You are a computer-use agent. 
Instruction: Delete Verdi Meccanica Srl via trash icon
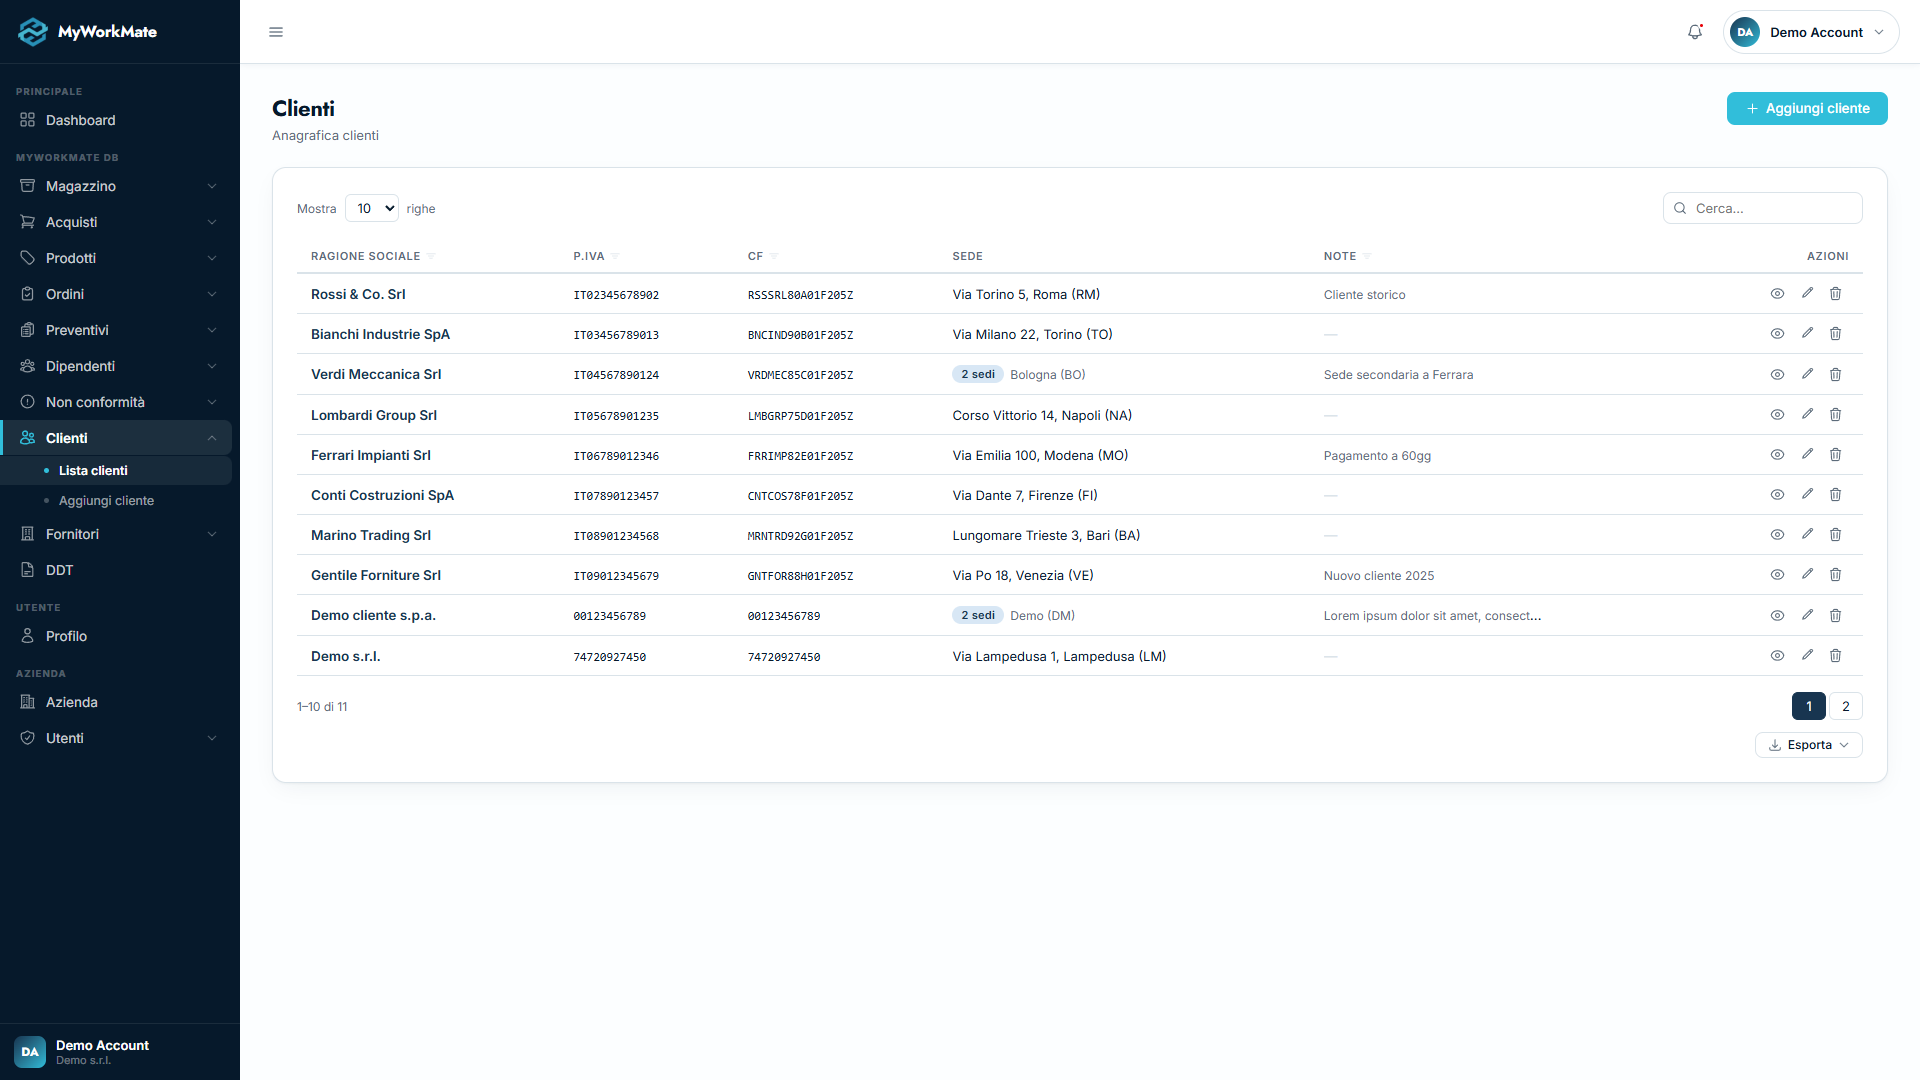(x=1835, y=375)
